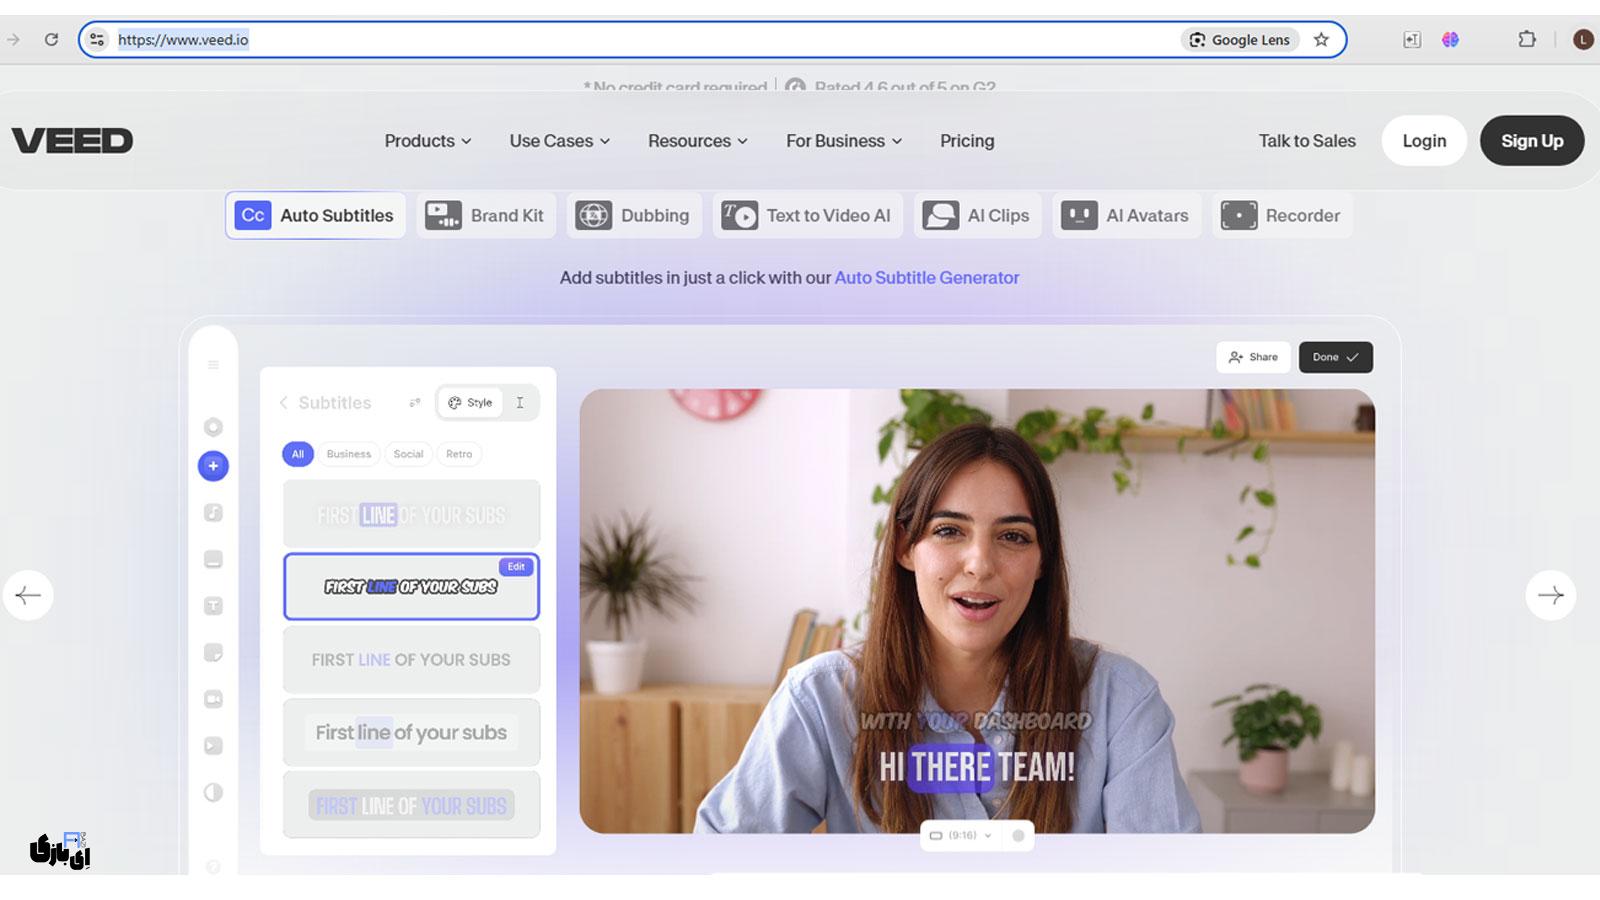
Task: Filter subtitle styles by Retro
Action: pos(459,454)
